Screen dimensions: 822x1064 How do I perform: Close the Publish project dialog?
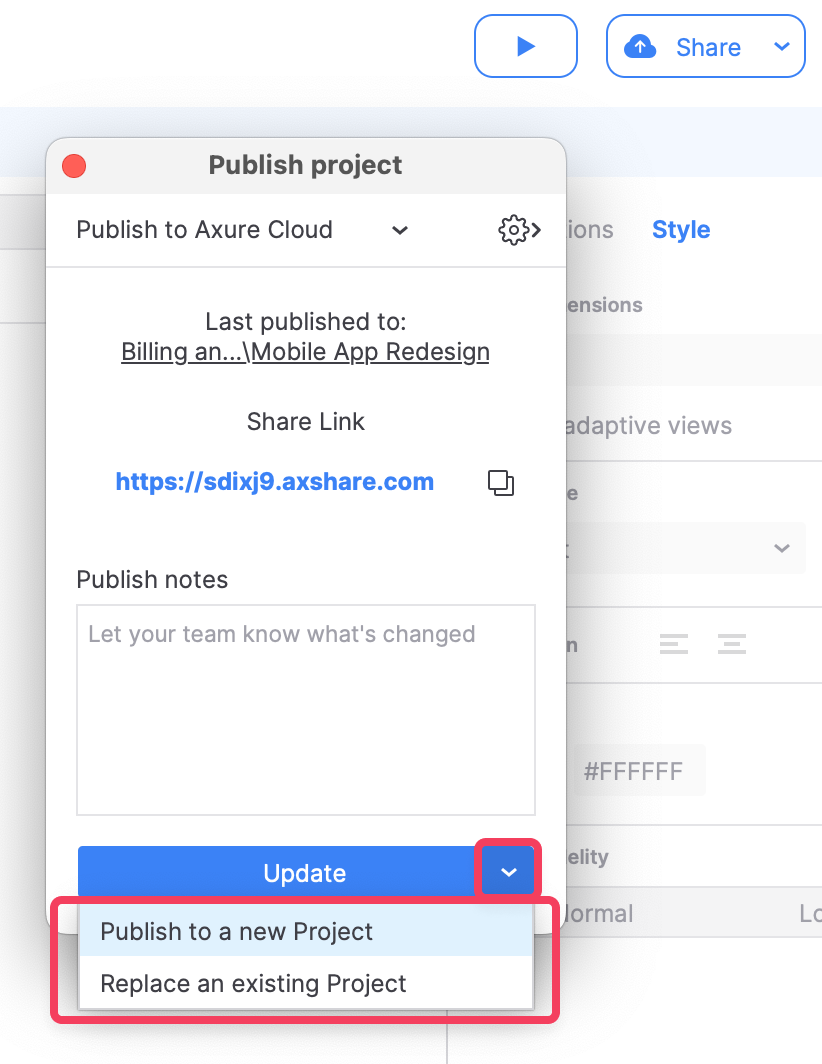74,165
